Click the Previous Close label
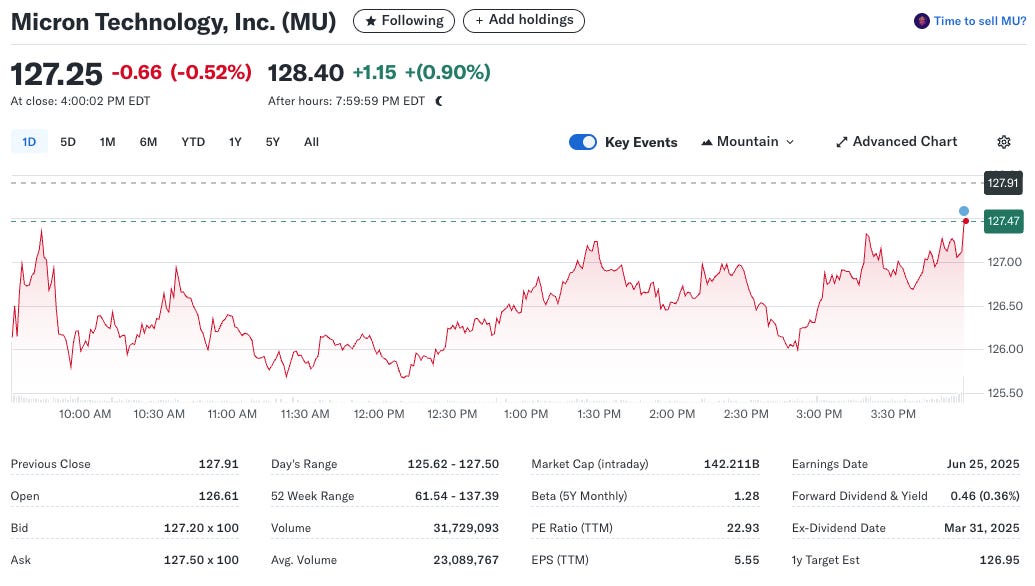The image size is (1035, 586). pos(50,464)
